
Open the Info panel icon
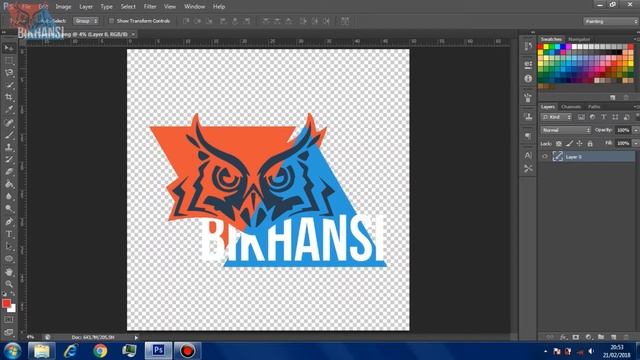point(528,78)
